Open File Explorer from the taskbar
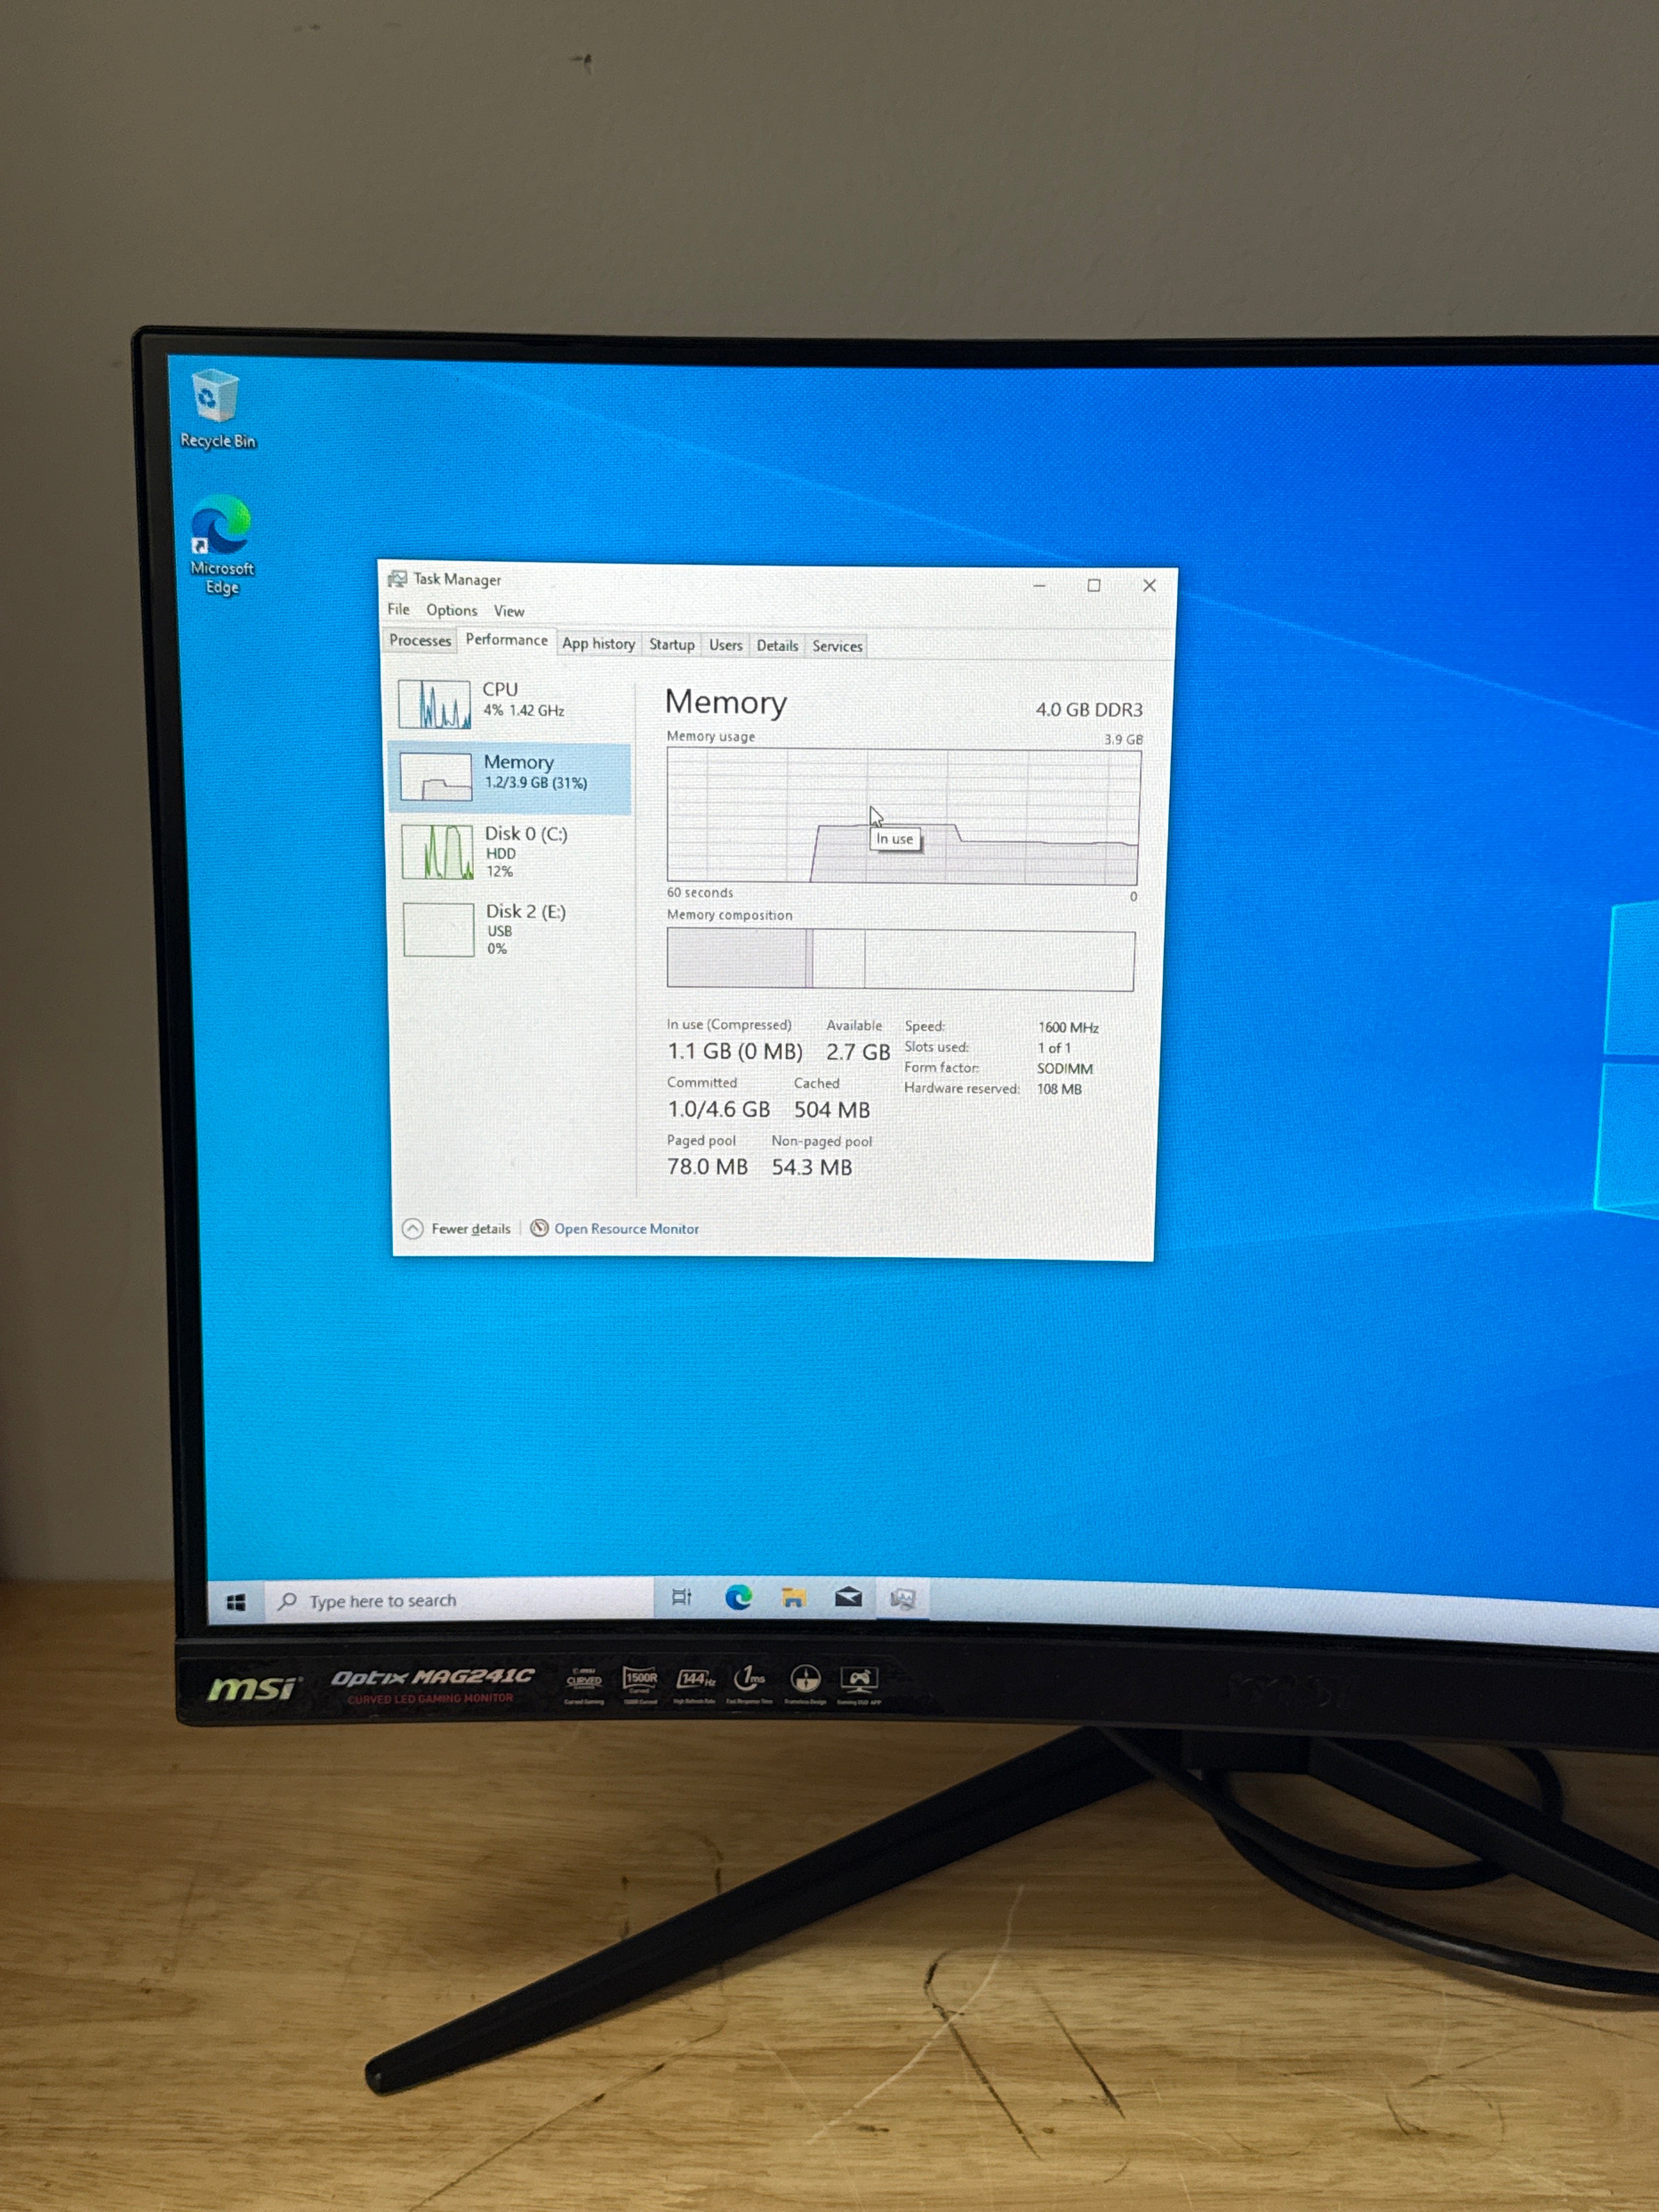The width and height of the screenshot is (1659, 2212). (793, 1598)
